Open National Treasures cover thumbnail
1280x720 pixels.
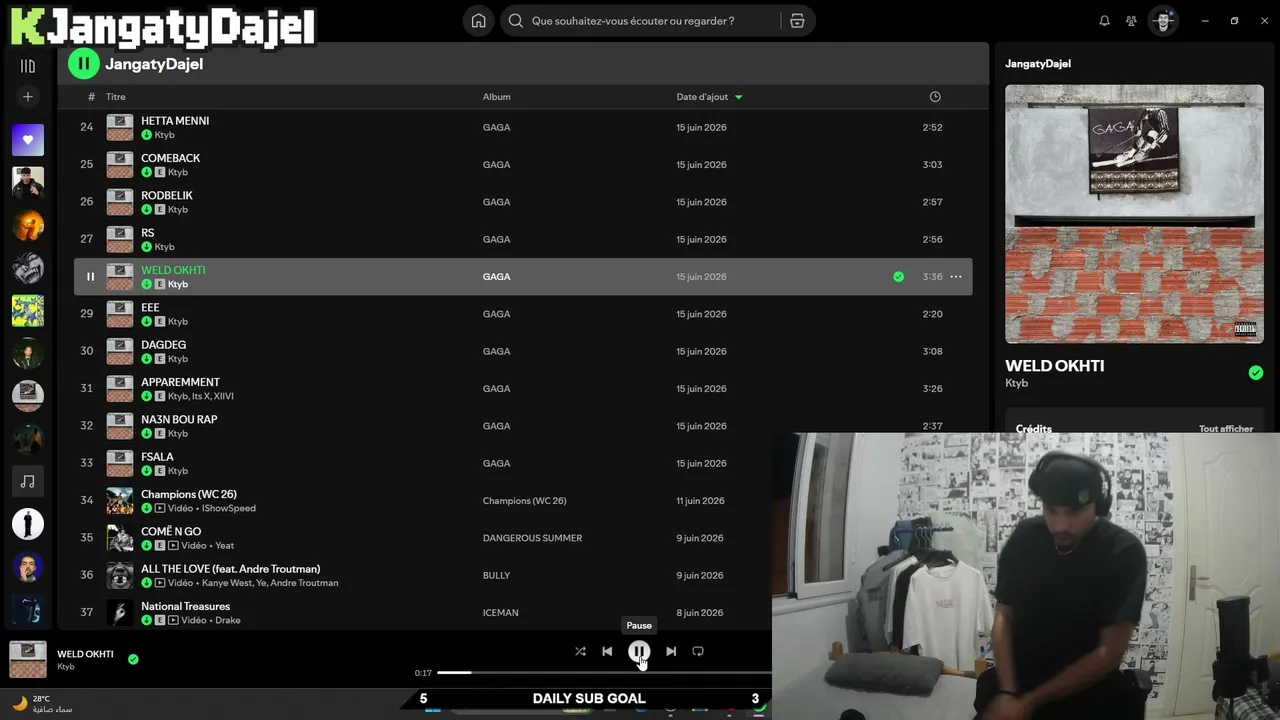coord(120,613)
